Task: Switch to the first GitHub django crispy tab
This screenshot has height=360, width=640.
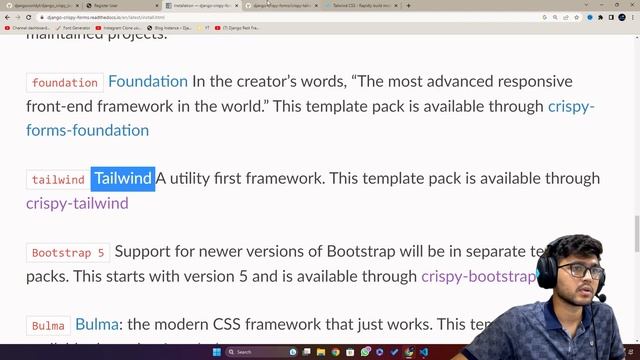Action: (x=41, y=6)
